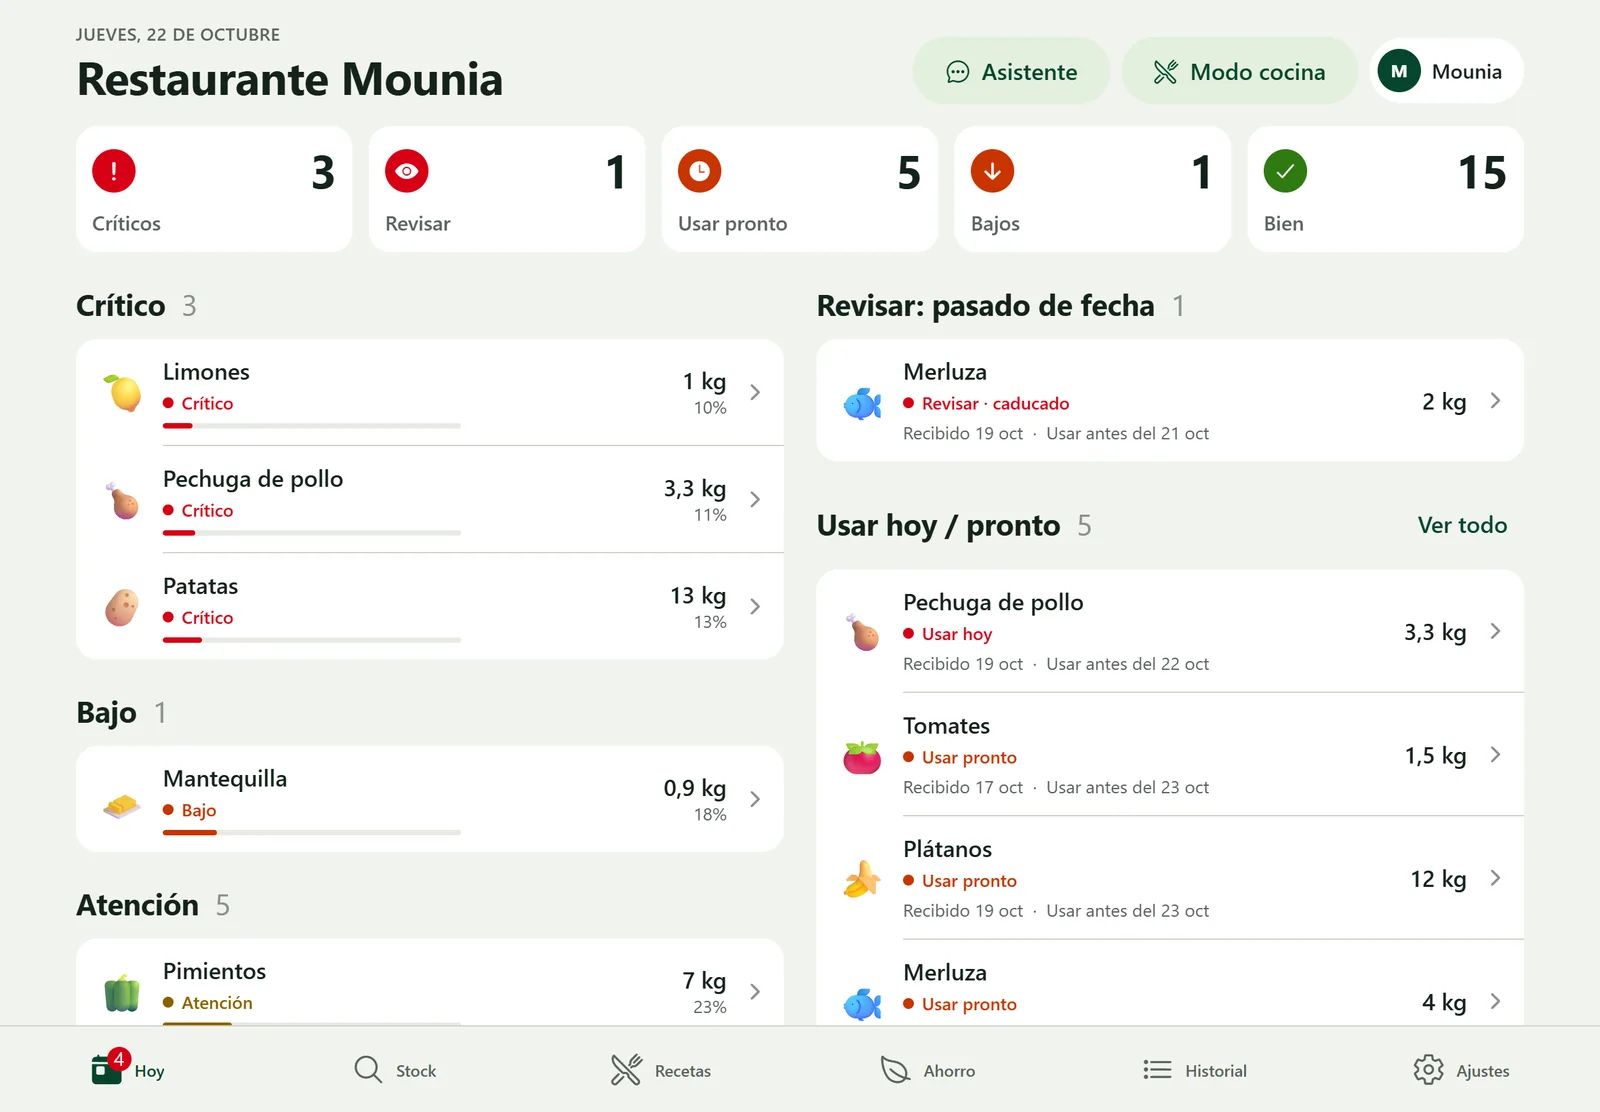Open the Mounia profile menu
The height and width of the screenshot is (1112, 1600).
point(1446,71)
